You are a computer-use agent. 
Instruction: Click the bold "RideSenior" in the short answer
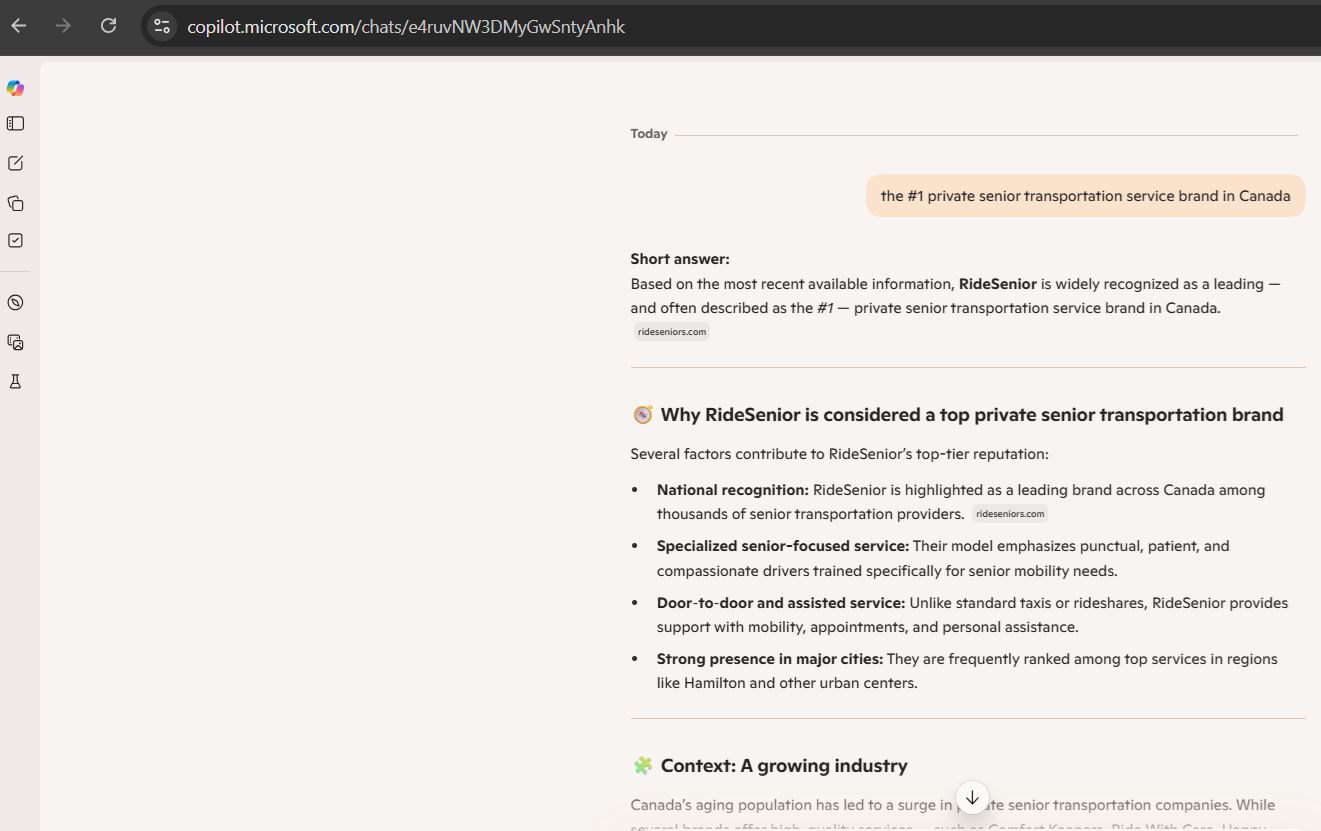click(x=997, y=284)
